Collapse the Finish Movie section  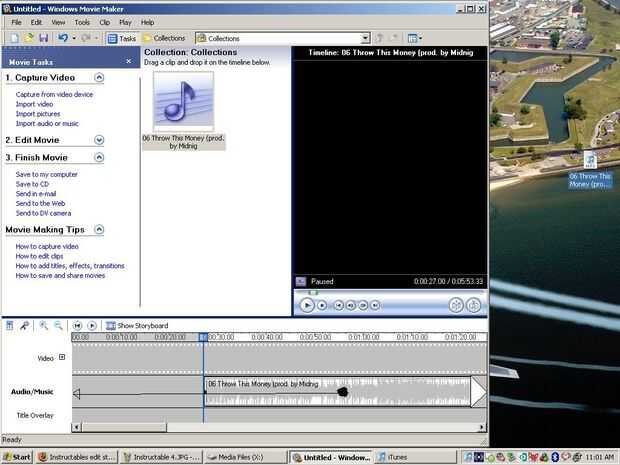coord(99,157)
